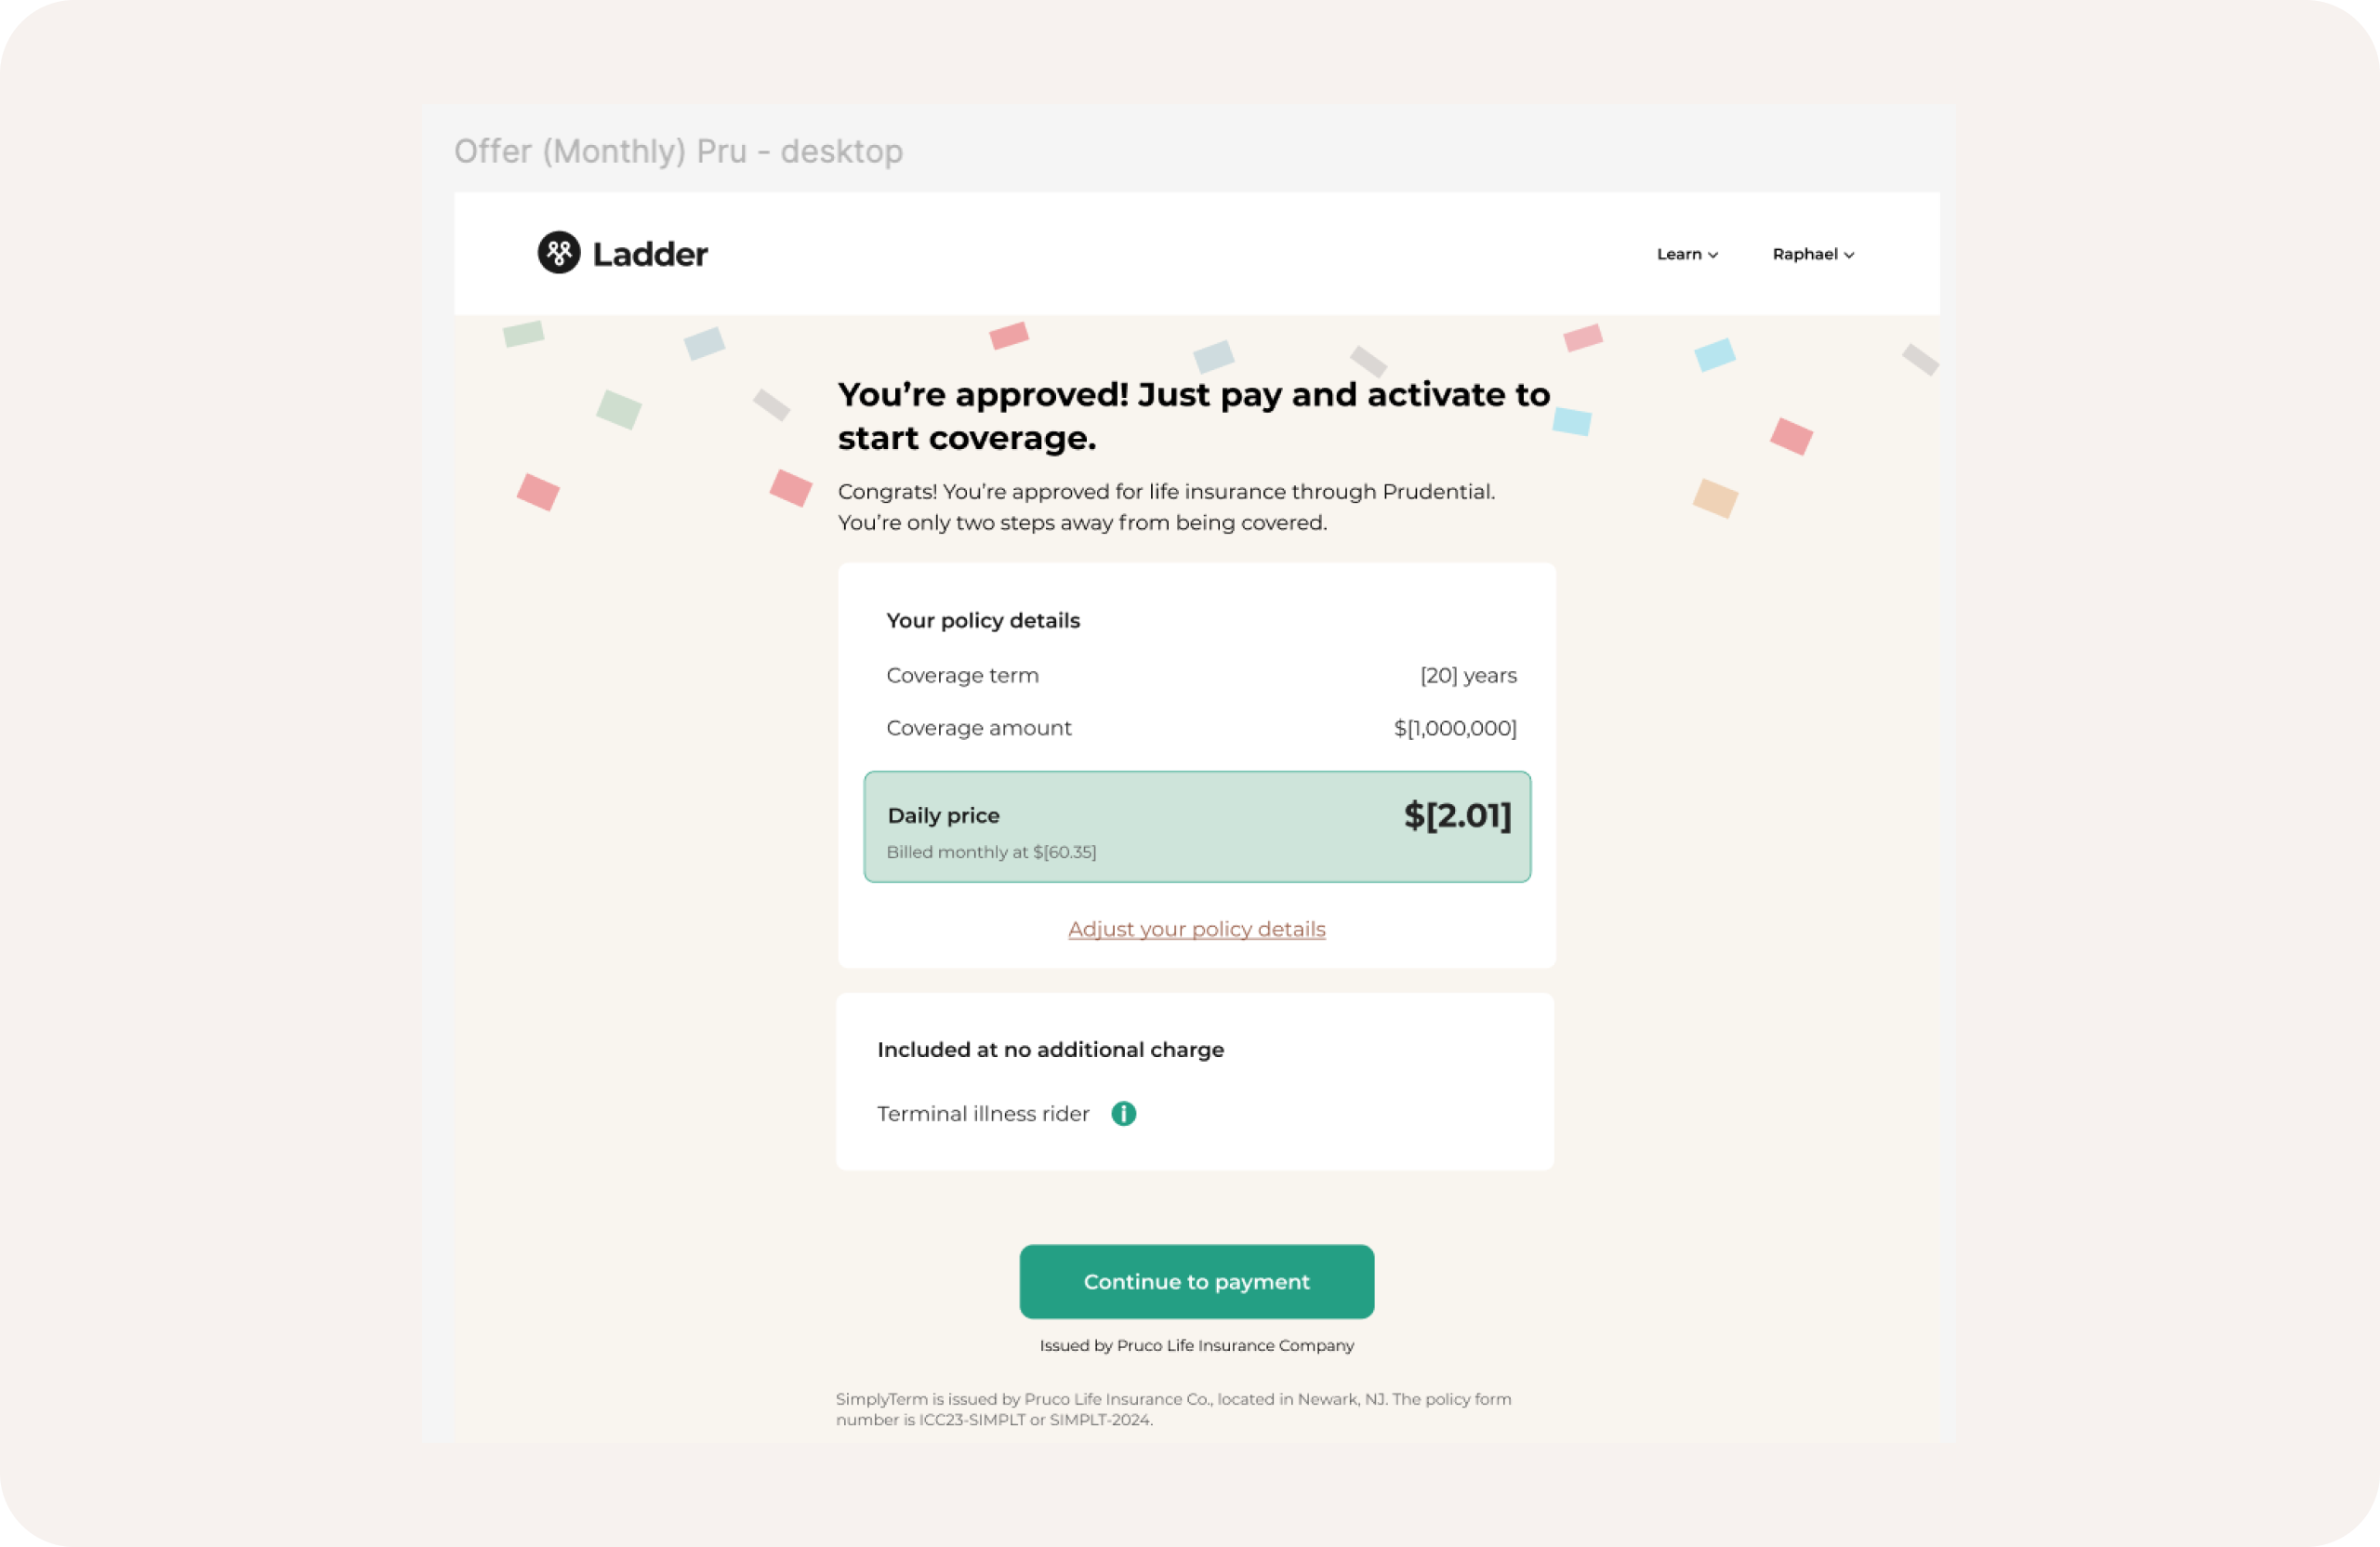Click the $[2.01] daily price amount
Screen dimensions: 2380x1547
point(1457,816)
